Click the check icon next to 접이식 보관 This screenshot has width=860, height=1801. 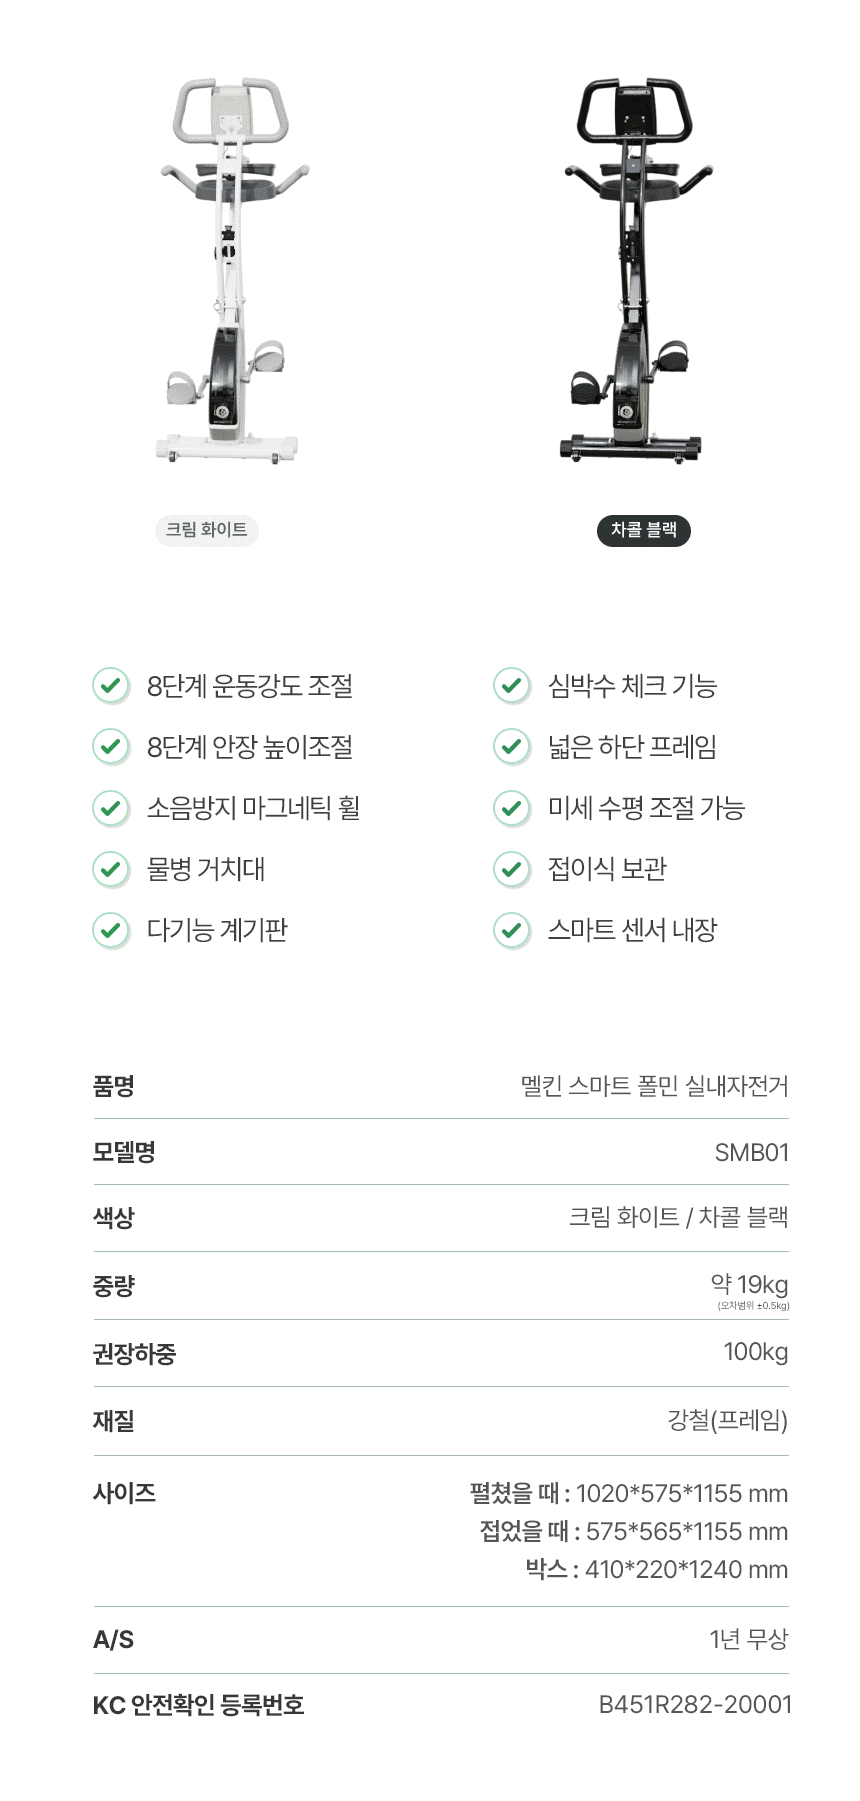click(512, 869)
